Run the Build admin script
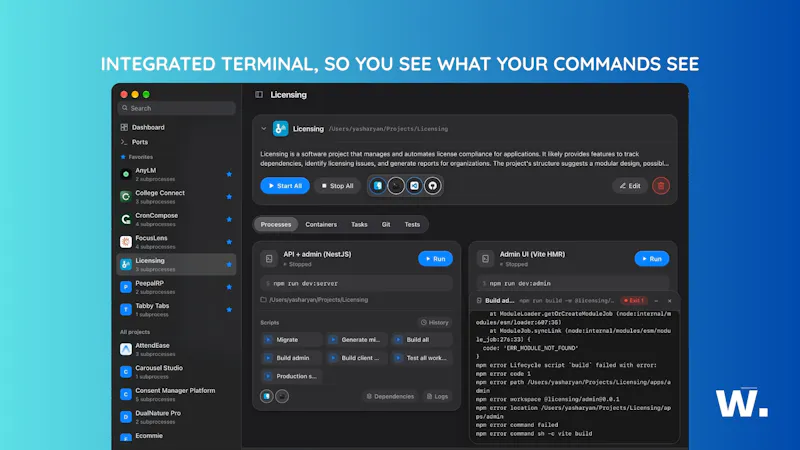 pyautogui.click(x=291, y=358)
